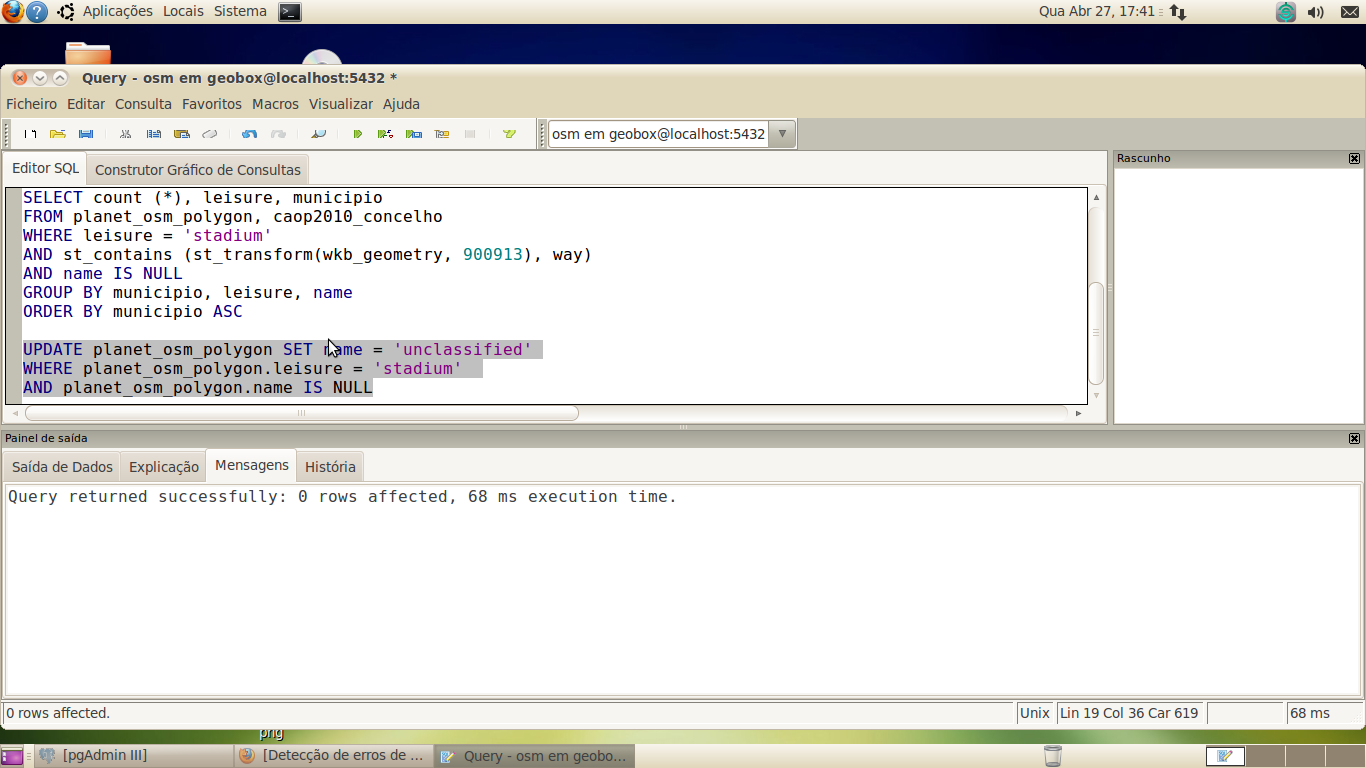Open the Favoritos menu

coord(212,104)
